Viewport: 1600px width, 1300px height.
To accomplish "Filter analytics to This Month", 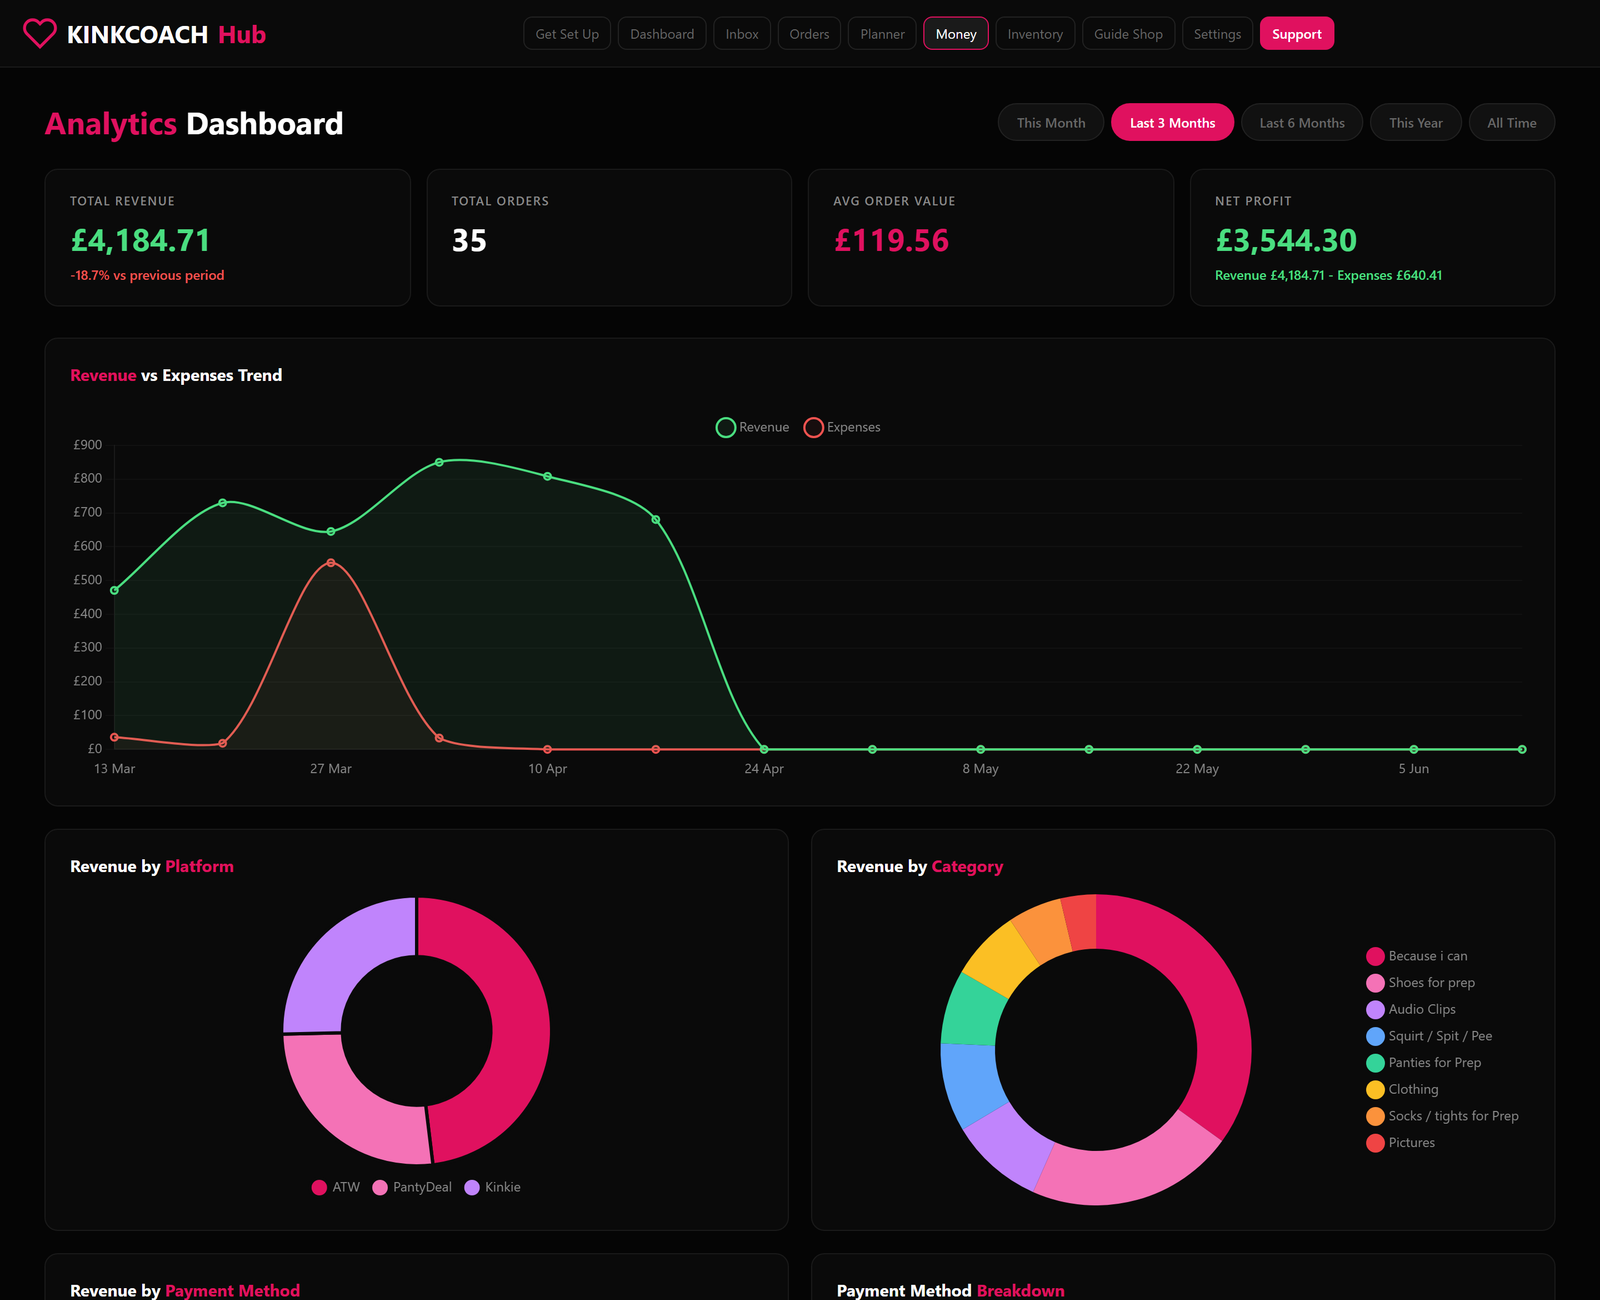I will click(1051, 123).
